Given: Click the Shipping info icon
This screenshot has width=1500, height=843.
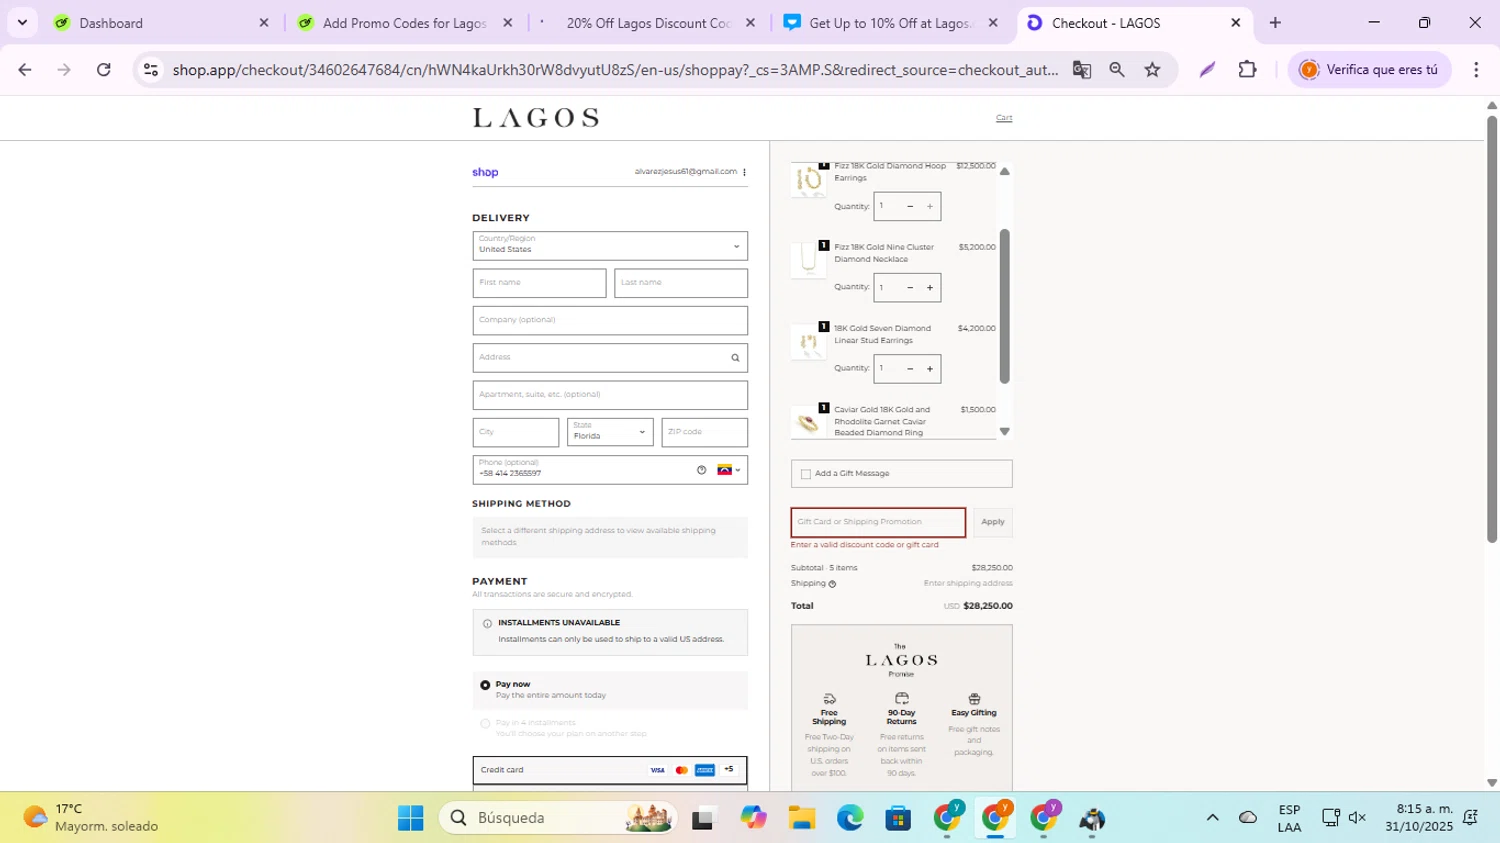Looking at the screenshot, I should [832, 584].
